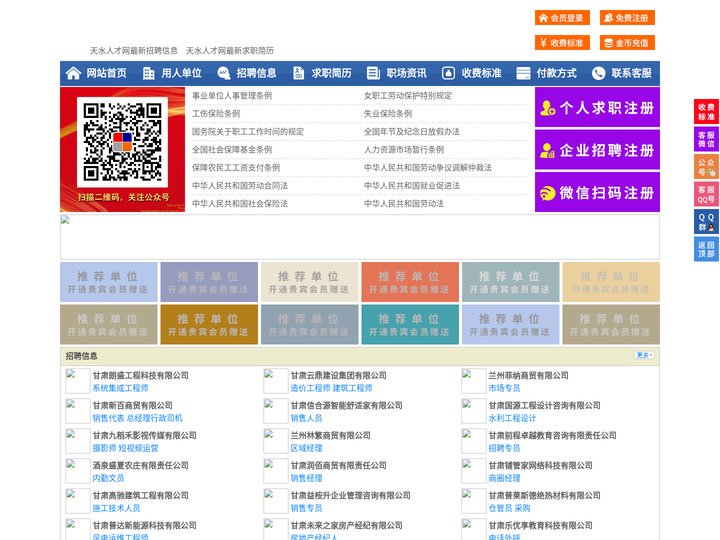720x540 pixels.
Task: Click the red 收费标准 side widget
Action: tap(706, 112)
